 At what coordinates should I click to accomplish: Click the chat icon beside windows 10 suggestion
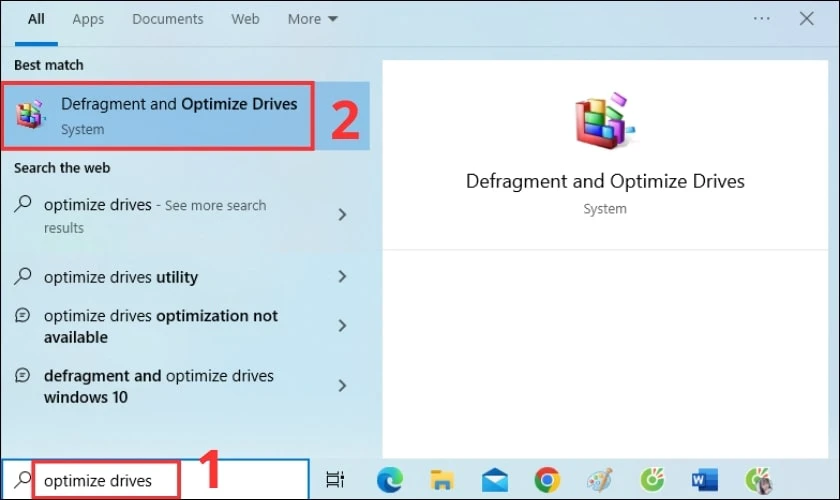pyautogui.click(x=22, y=375)
